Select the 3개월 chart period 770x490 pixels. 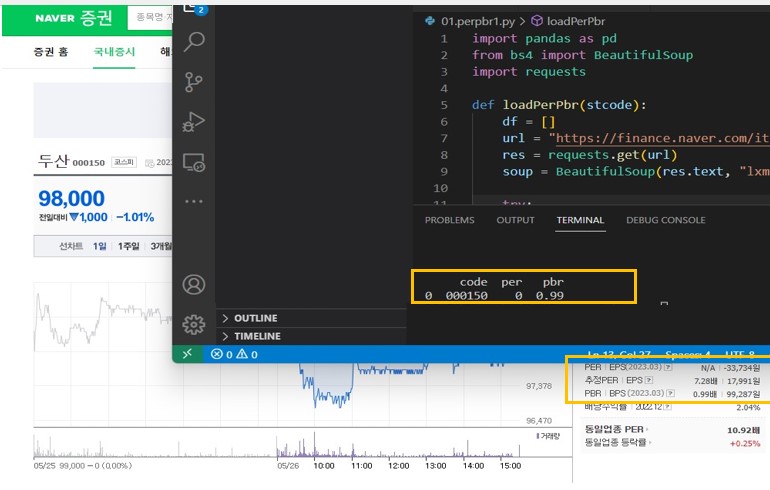(x=161, y=246)
